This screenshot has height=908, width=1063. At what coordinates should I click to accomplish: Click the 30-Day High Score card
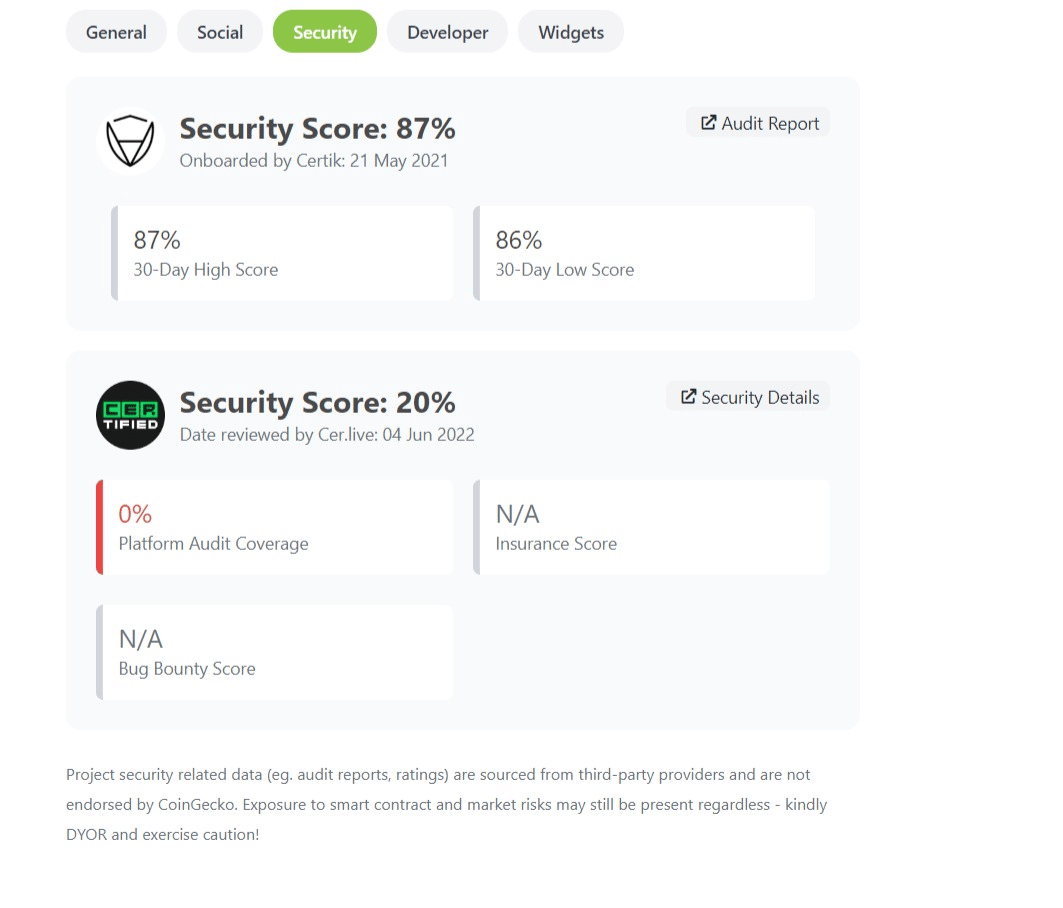tap(283, 254)
